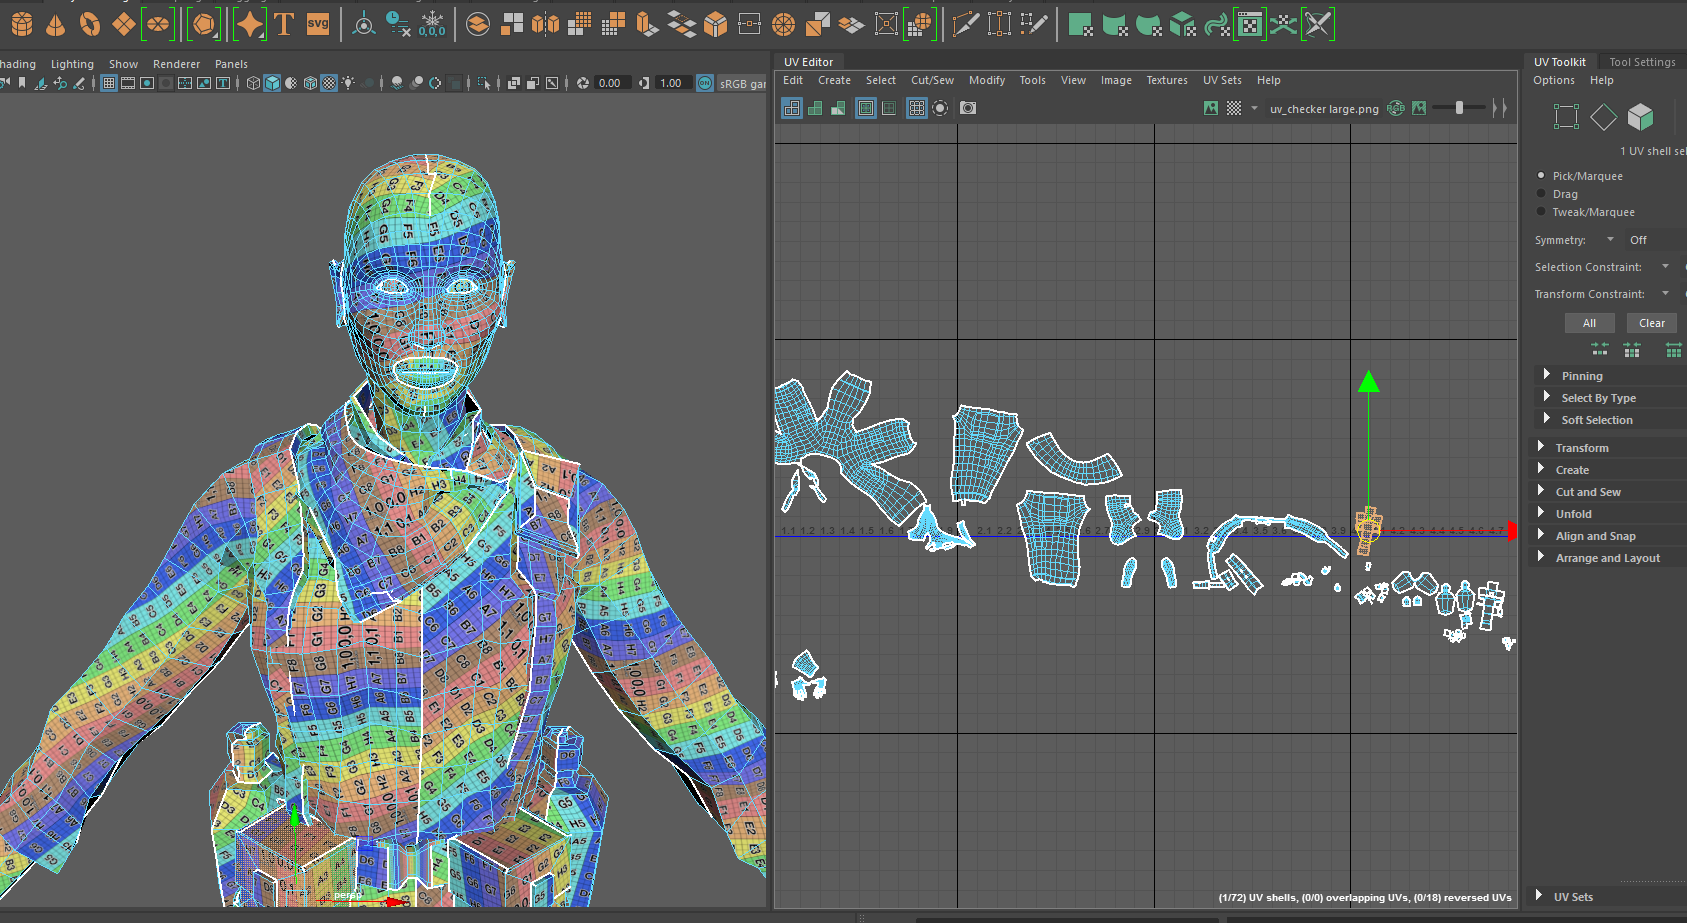
Task: Click the spherical UV mapping shelf icon
Action: [x=1148, y=24]
